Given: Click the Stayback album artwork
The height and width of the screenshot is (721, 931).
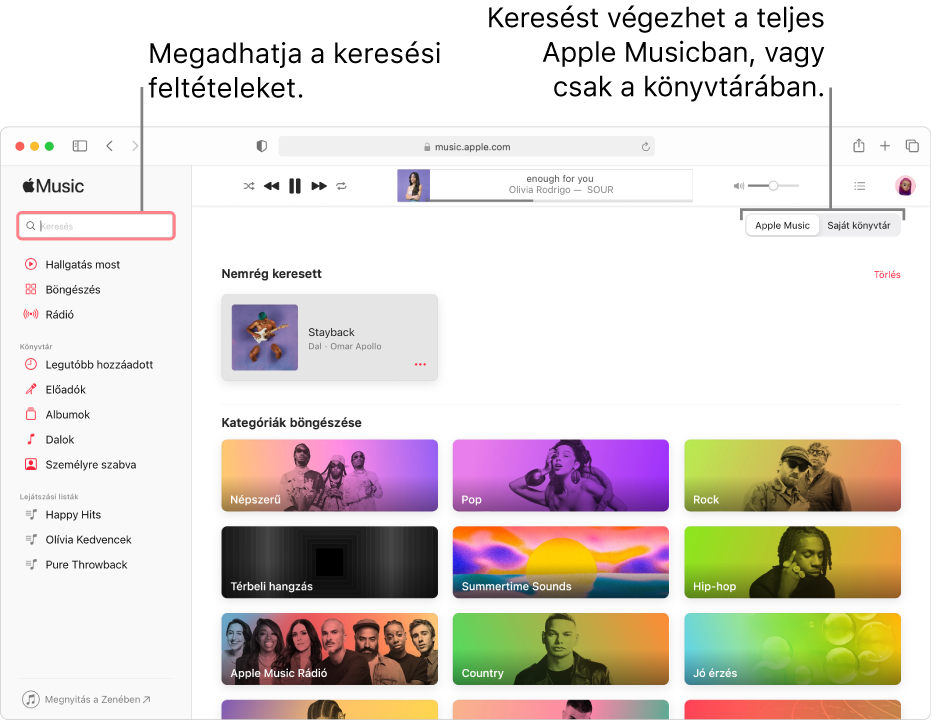Looking at the screenshot, I should click(265, 337).
